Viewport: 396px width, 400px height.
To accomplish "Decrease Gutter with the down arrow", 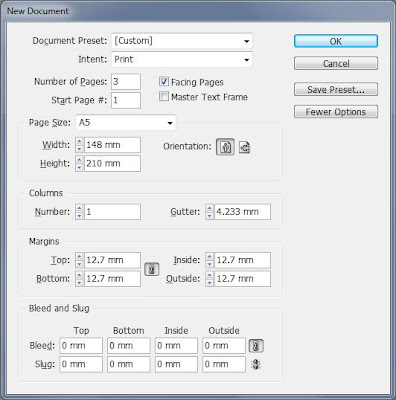I will [x=209, y=216].
